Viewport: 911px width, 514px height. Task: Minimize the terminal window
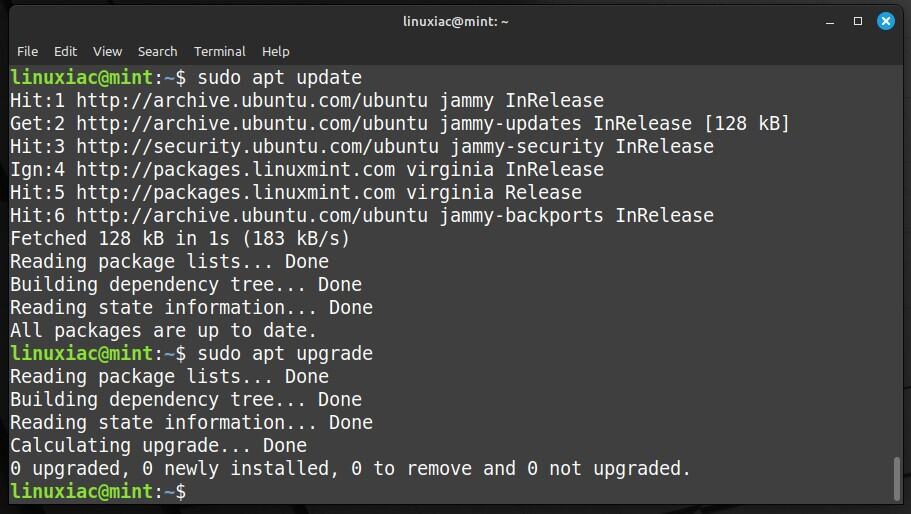click(830, 23)
